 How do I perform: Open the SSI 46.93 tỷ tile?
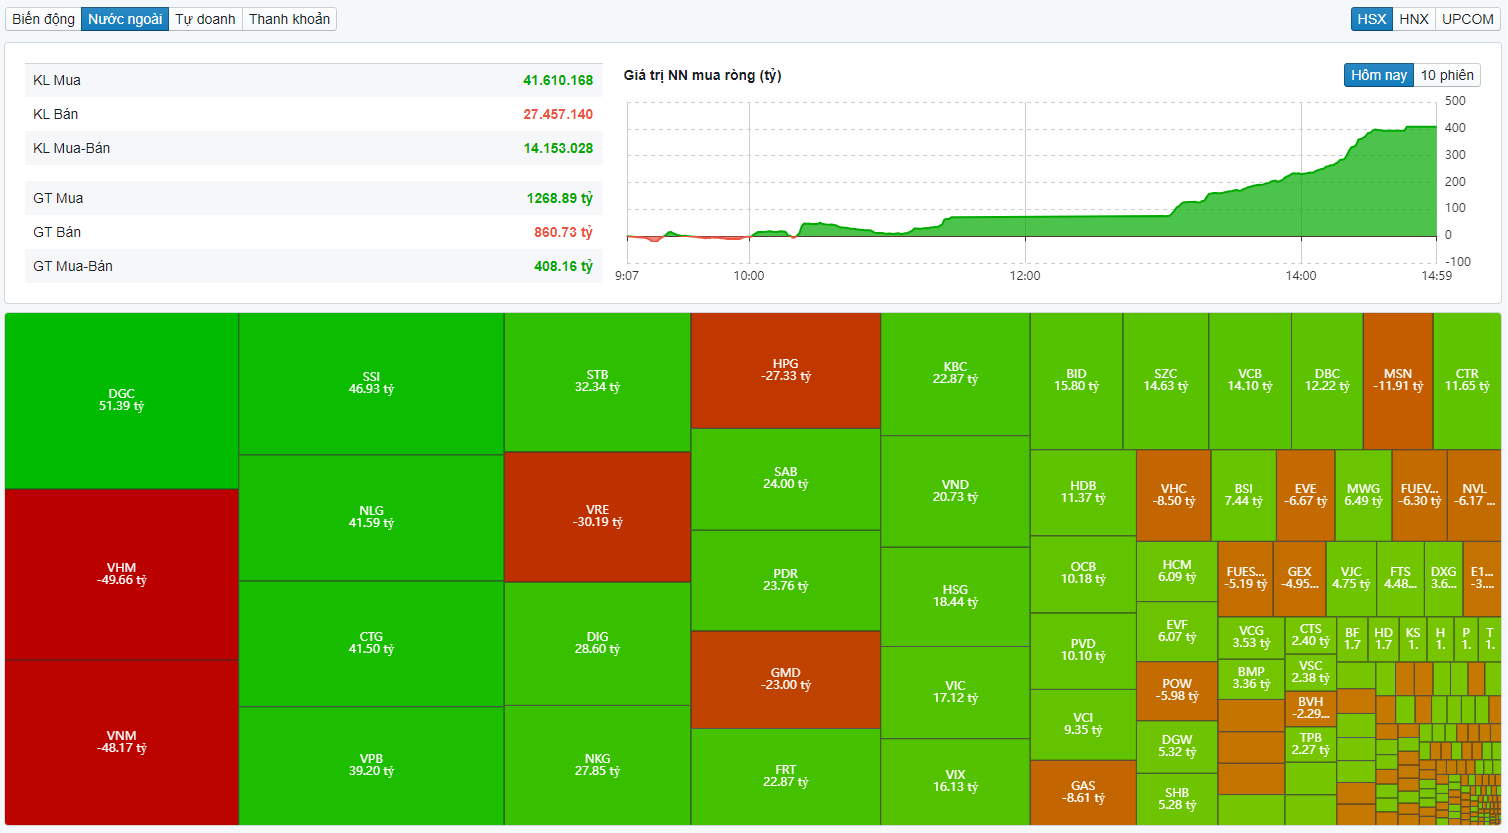pos(371,383)
